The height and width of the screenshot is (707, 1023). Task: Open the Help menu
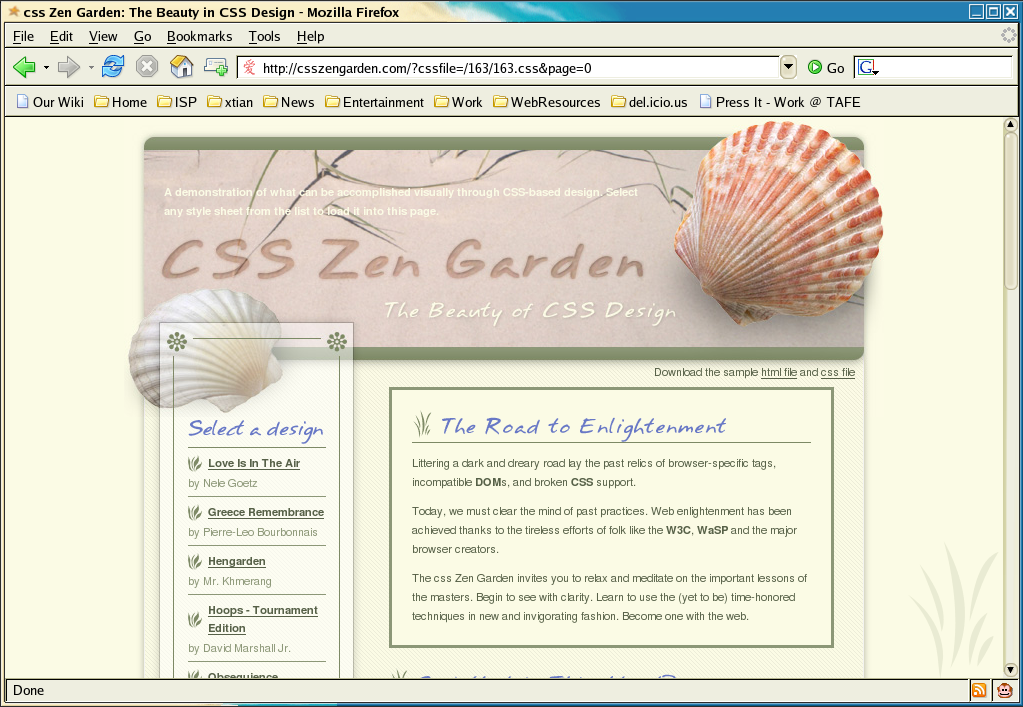(311, 37)
